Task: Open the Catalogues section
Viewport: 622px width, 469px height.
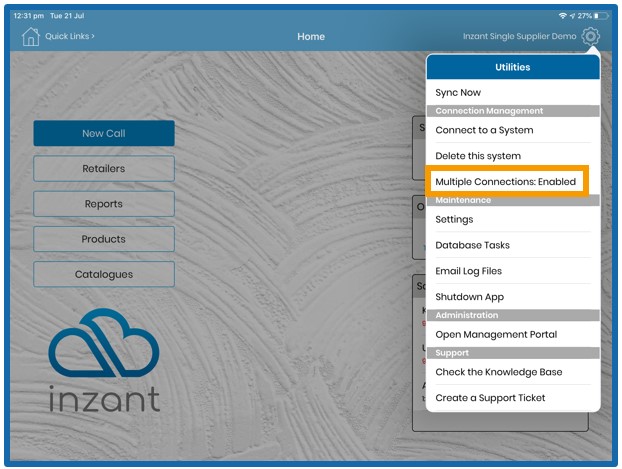Action: click(x=104, y=274)
